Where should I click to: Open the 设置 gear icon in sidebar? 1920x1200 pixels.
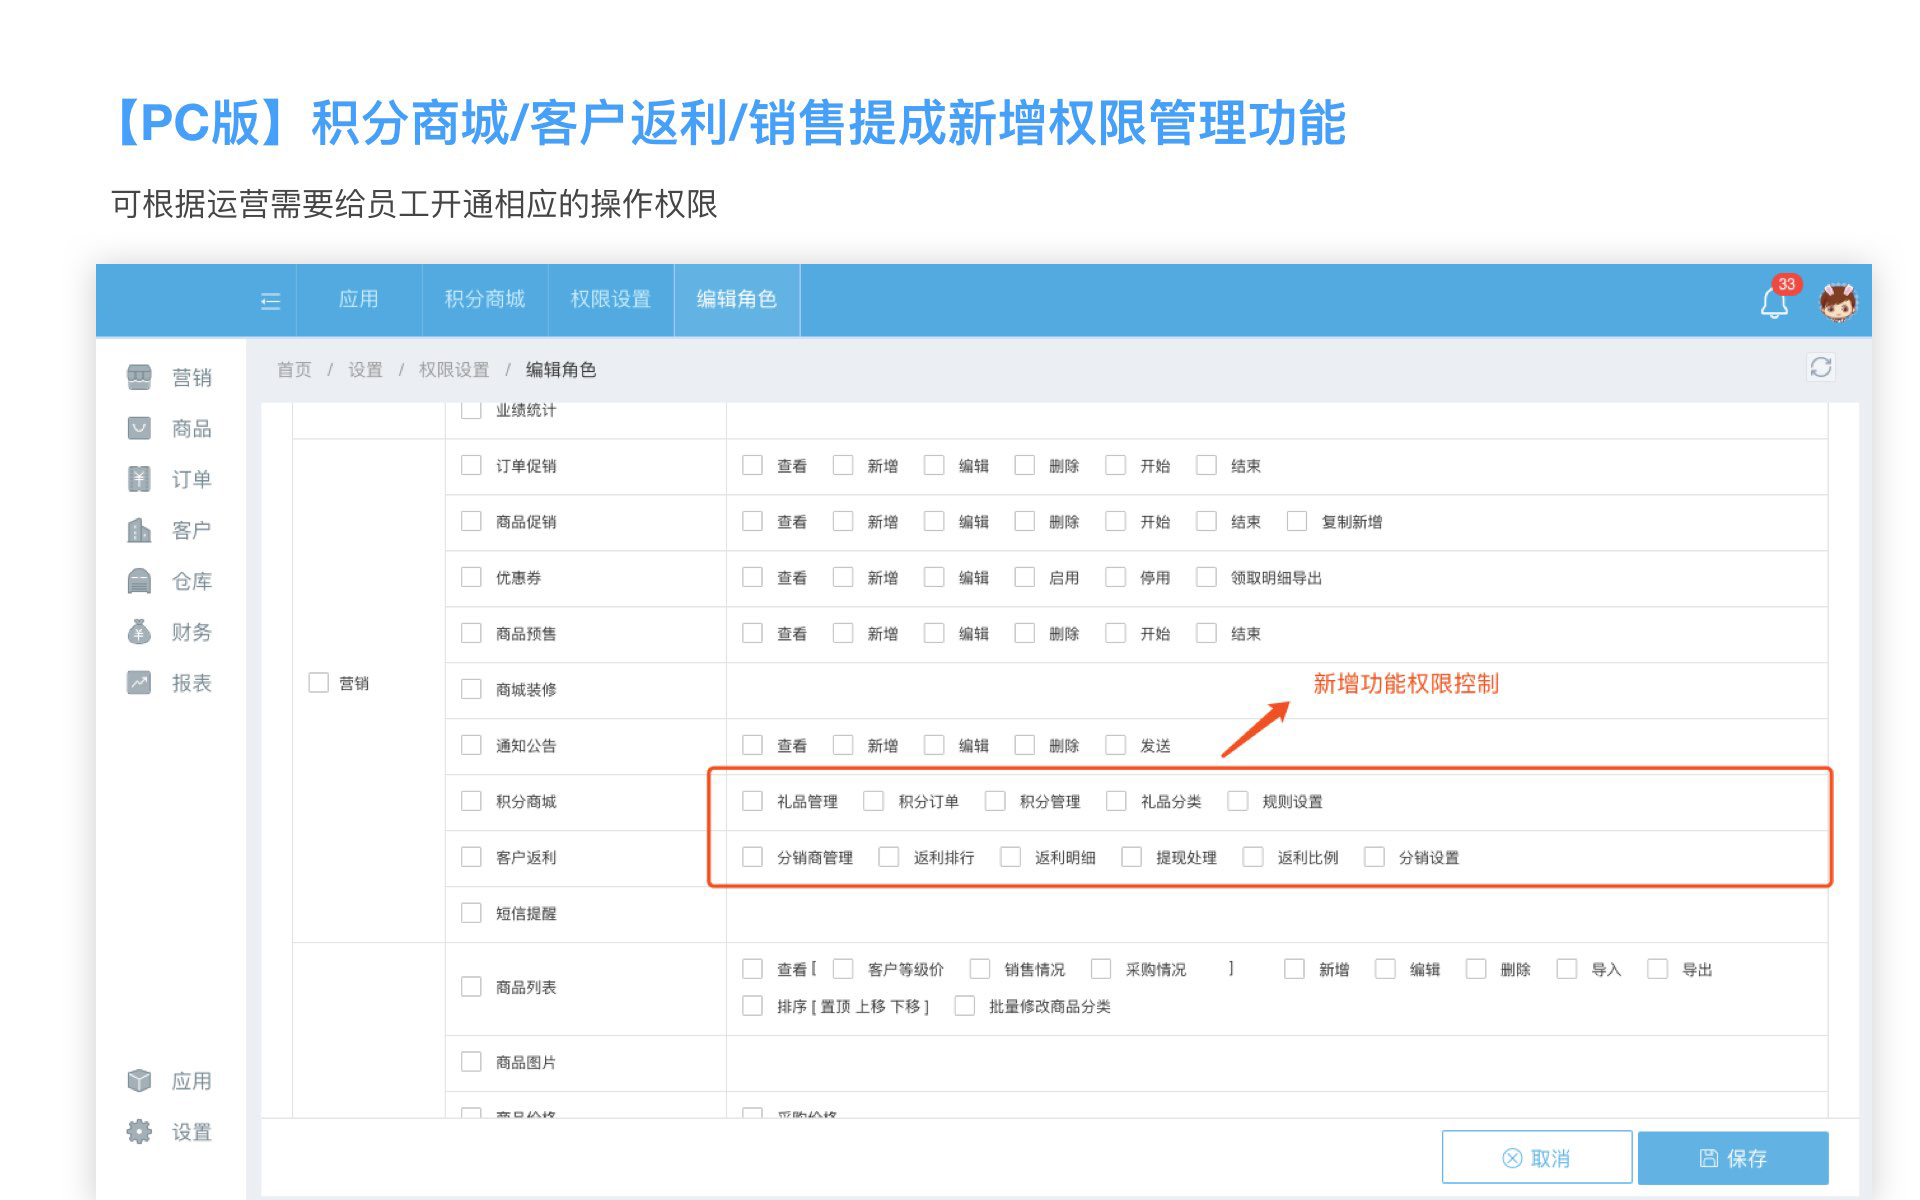tap(139, 1132)
